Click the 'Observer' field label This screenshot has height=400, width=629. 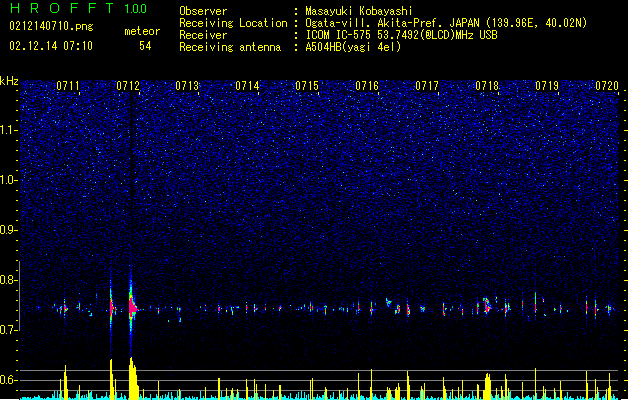tap(203, 11)
